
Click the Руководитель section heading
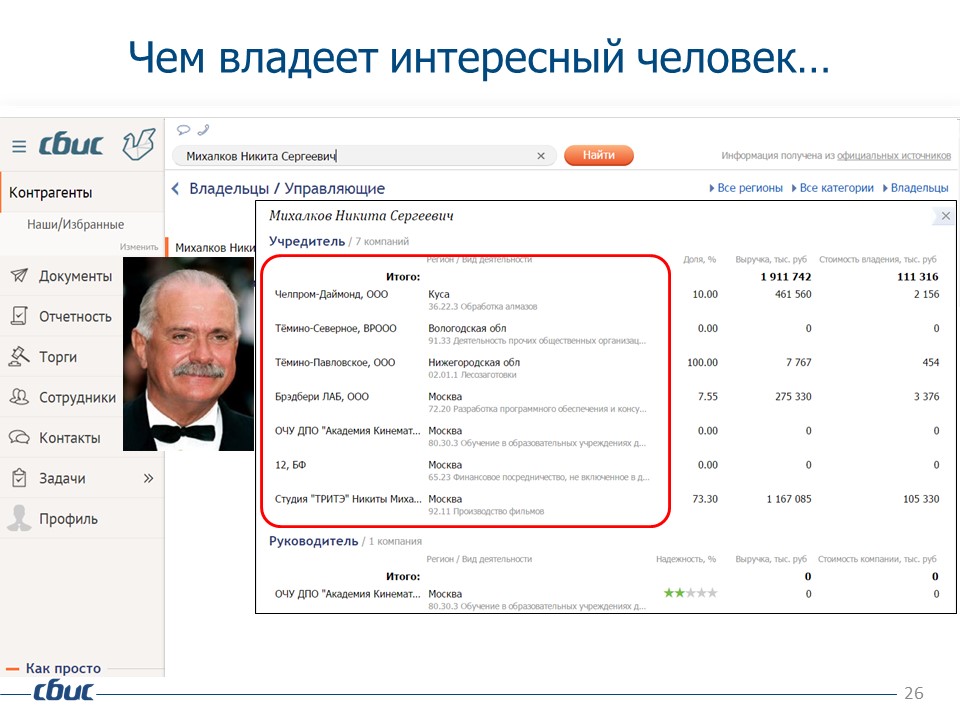click(x=313, y=541)
